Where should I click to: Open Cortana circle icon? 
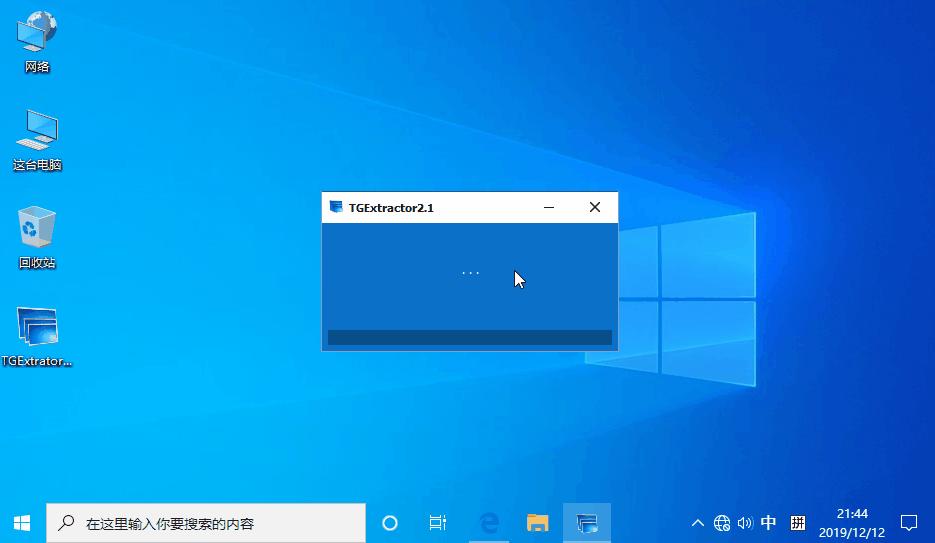pos(390,523)
